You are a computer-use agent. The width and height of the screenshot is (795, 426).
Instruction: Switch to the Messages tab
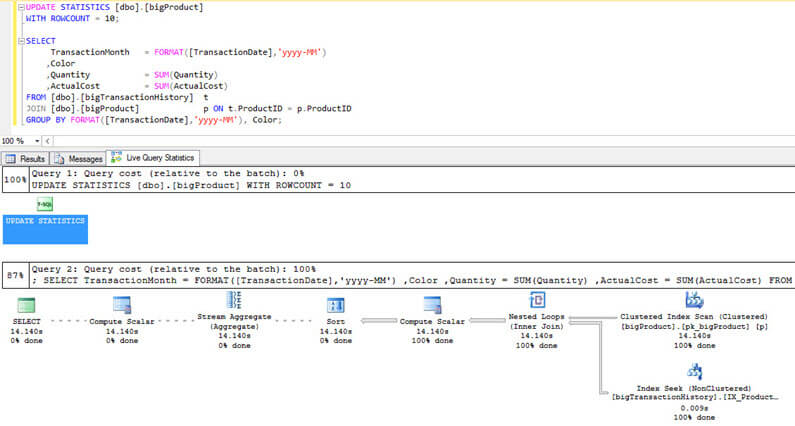(78, 159)
